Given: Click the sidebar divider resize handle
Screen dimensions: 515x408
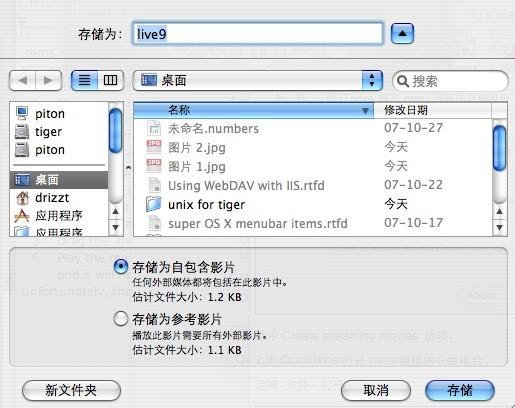Looking at the screenshot, I should tap(128, 168).
